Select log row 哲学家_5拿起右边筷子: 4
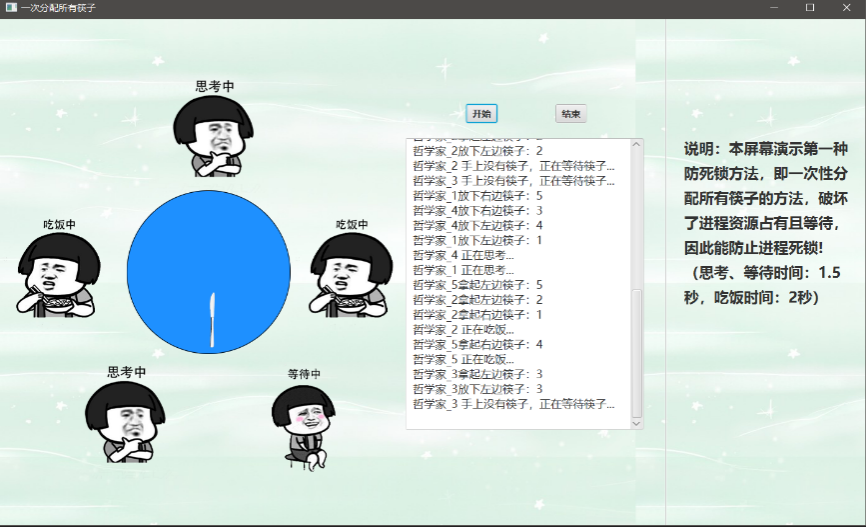Screen dimensions: 866x527 pos(478,345)
